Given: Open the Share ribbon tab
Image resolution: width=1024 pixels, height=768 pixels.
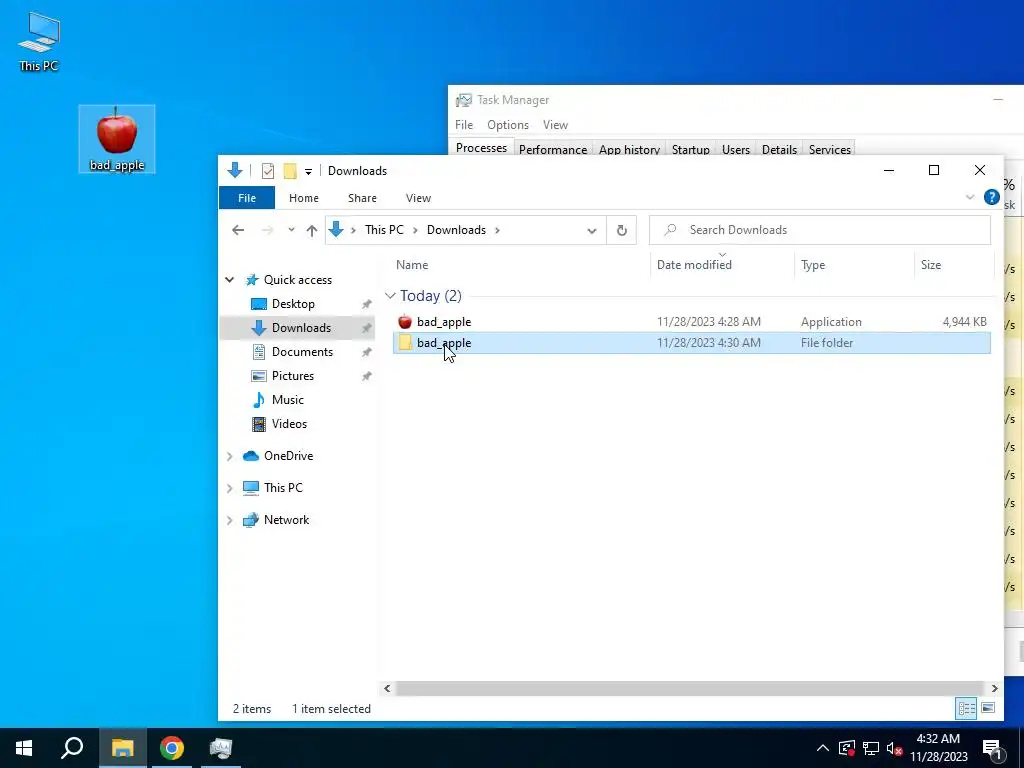Looking at the screenshot, I should (x=362, y=198).
